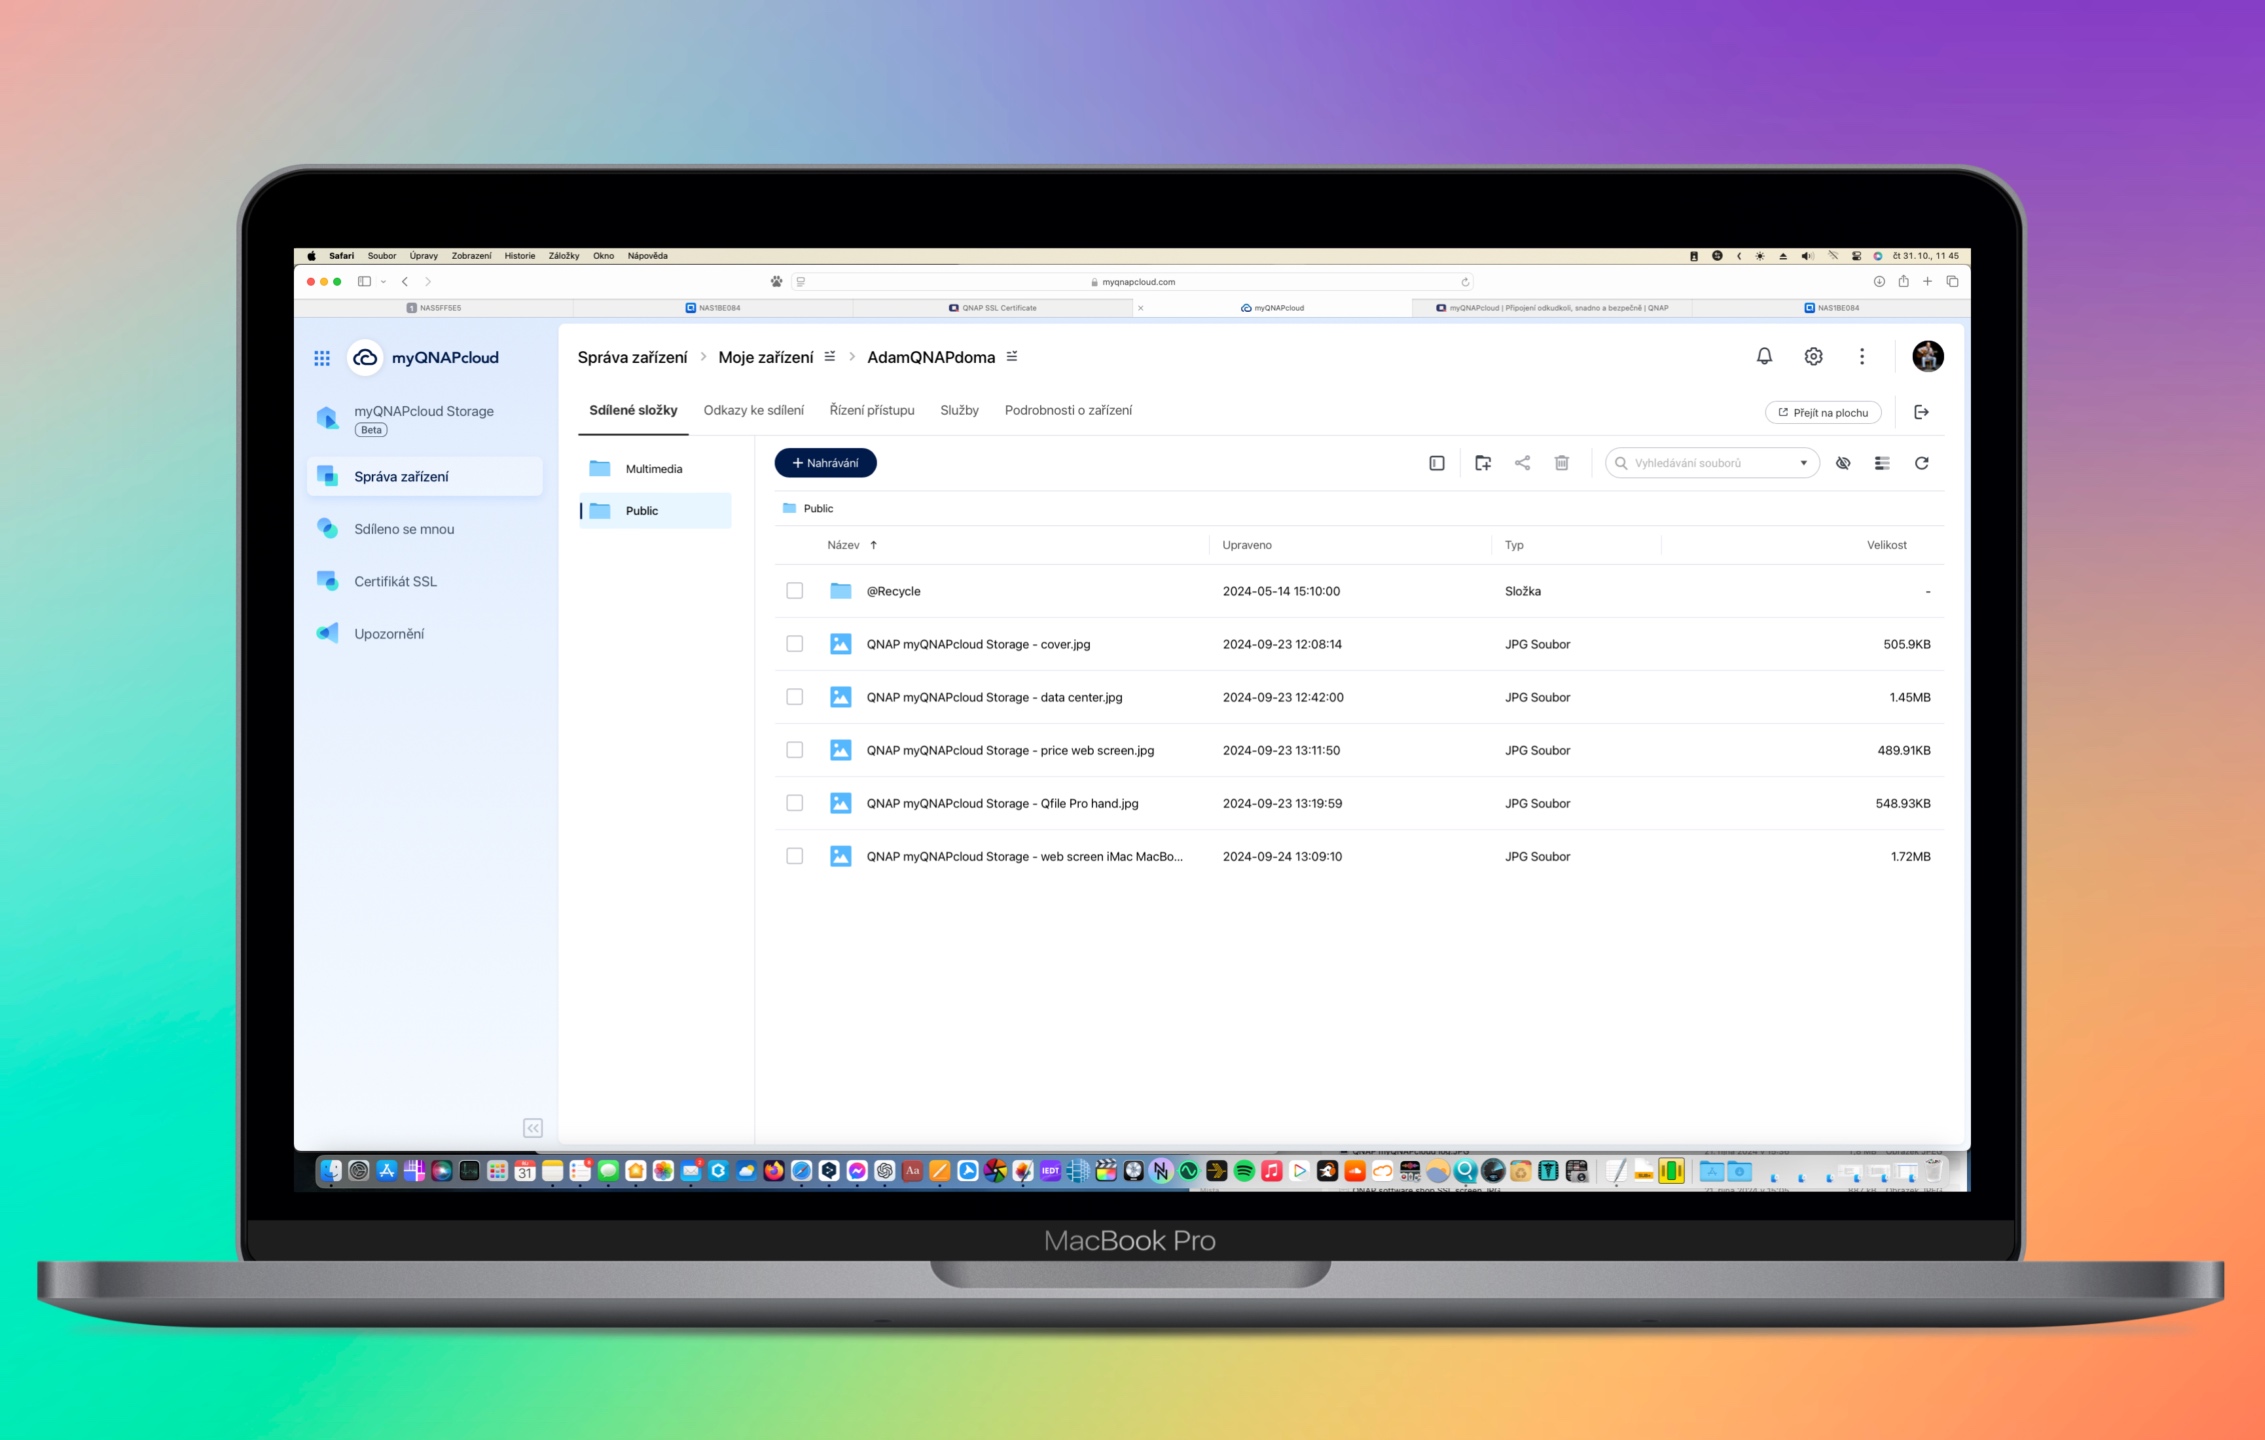Open the app grid launcher icon
The height and width of the screenshot is (1440, 2265).
click(x=322, y=358)
